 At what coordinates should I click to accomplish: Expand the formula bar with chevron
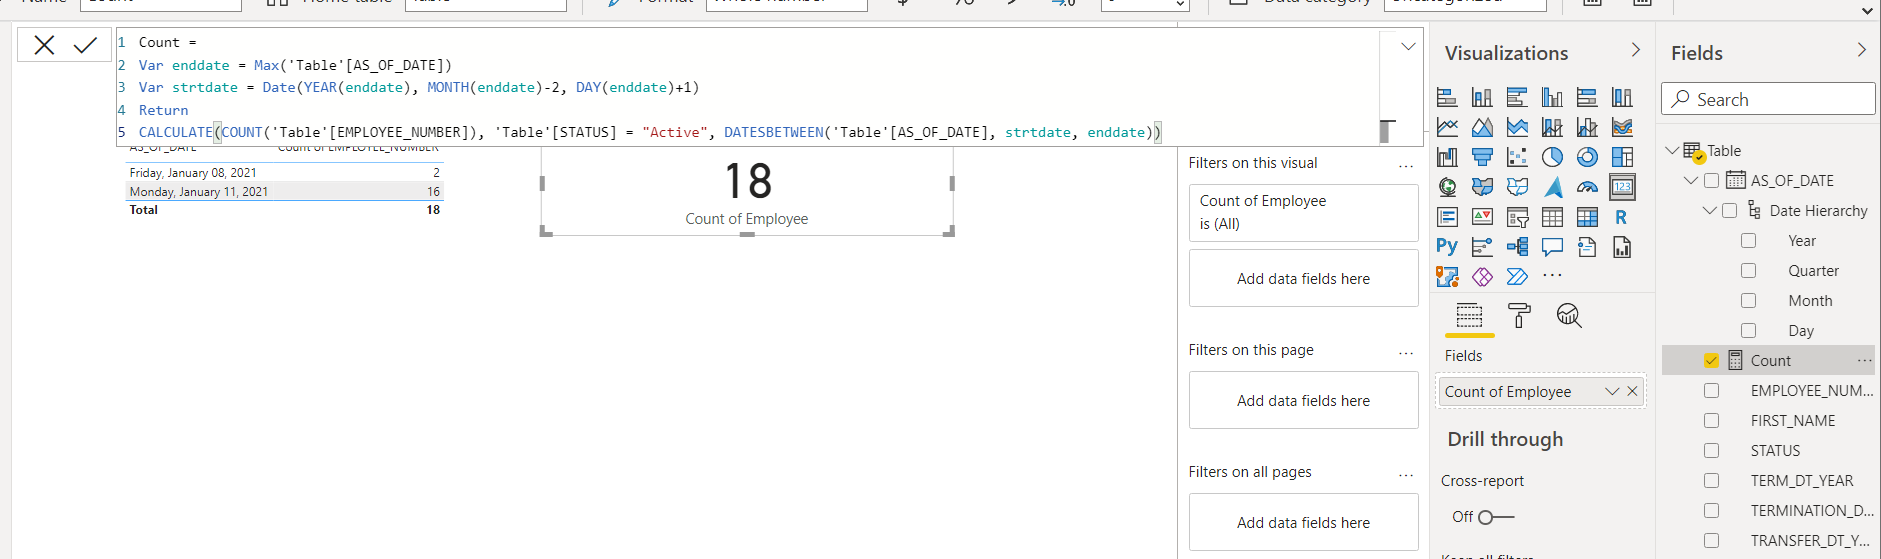point(1408,46)
